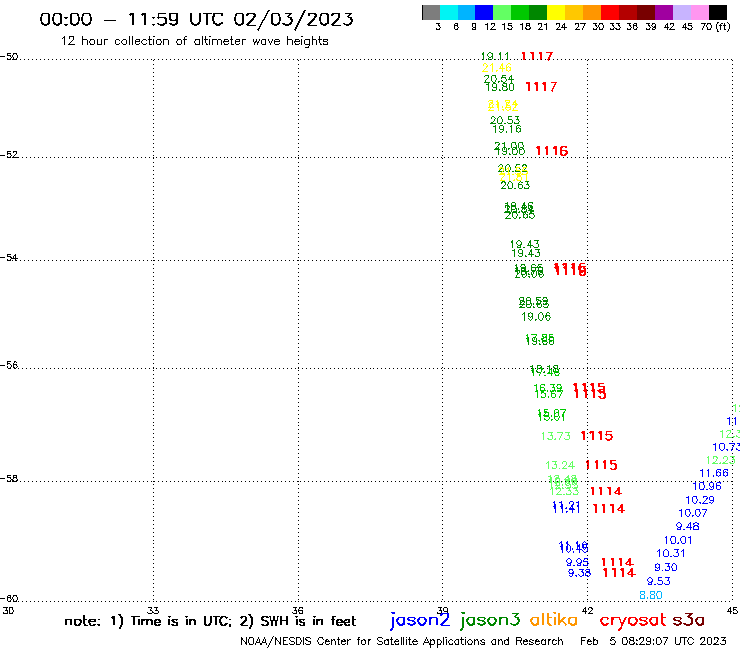
Task: Click the '12 hour collection of altimeter wave heights' subtitle
Action: (194, 41)
